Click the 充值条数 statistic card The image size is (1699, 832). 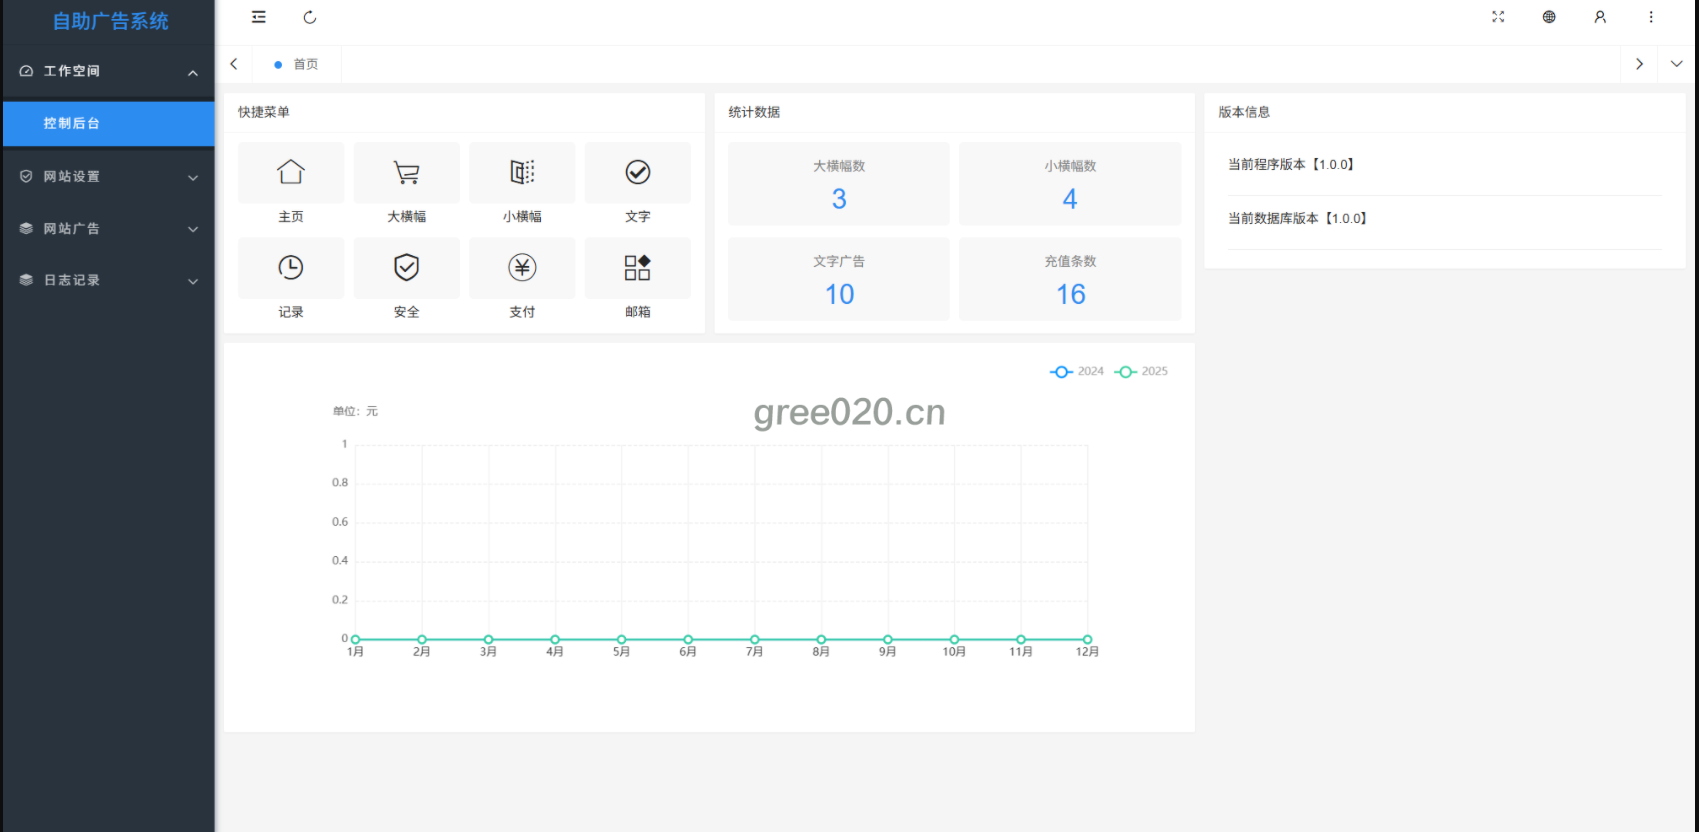pyautogui.click(x=1070, y=279)
